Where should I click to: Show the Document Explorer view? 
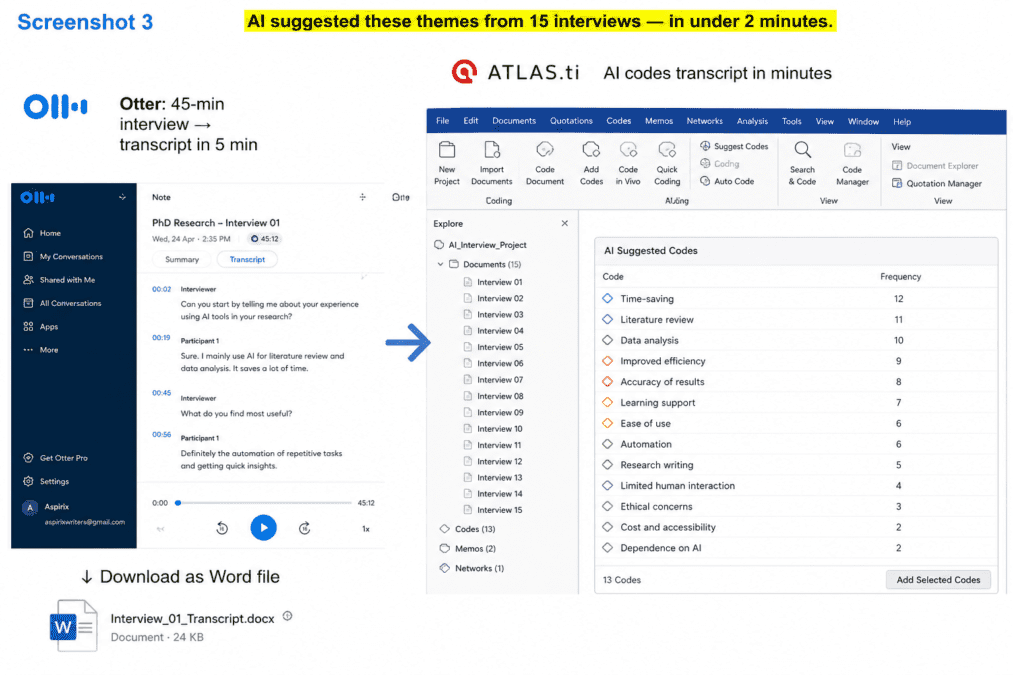(935, 165)
